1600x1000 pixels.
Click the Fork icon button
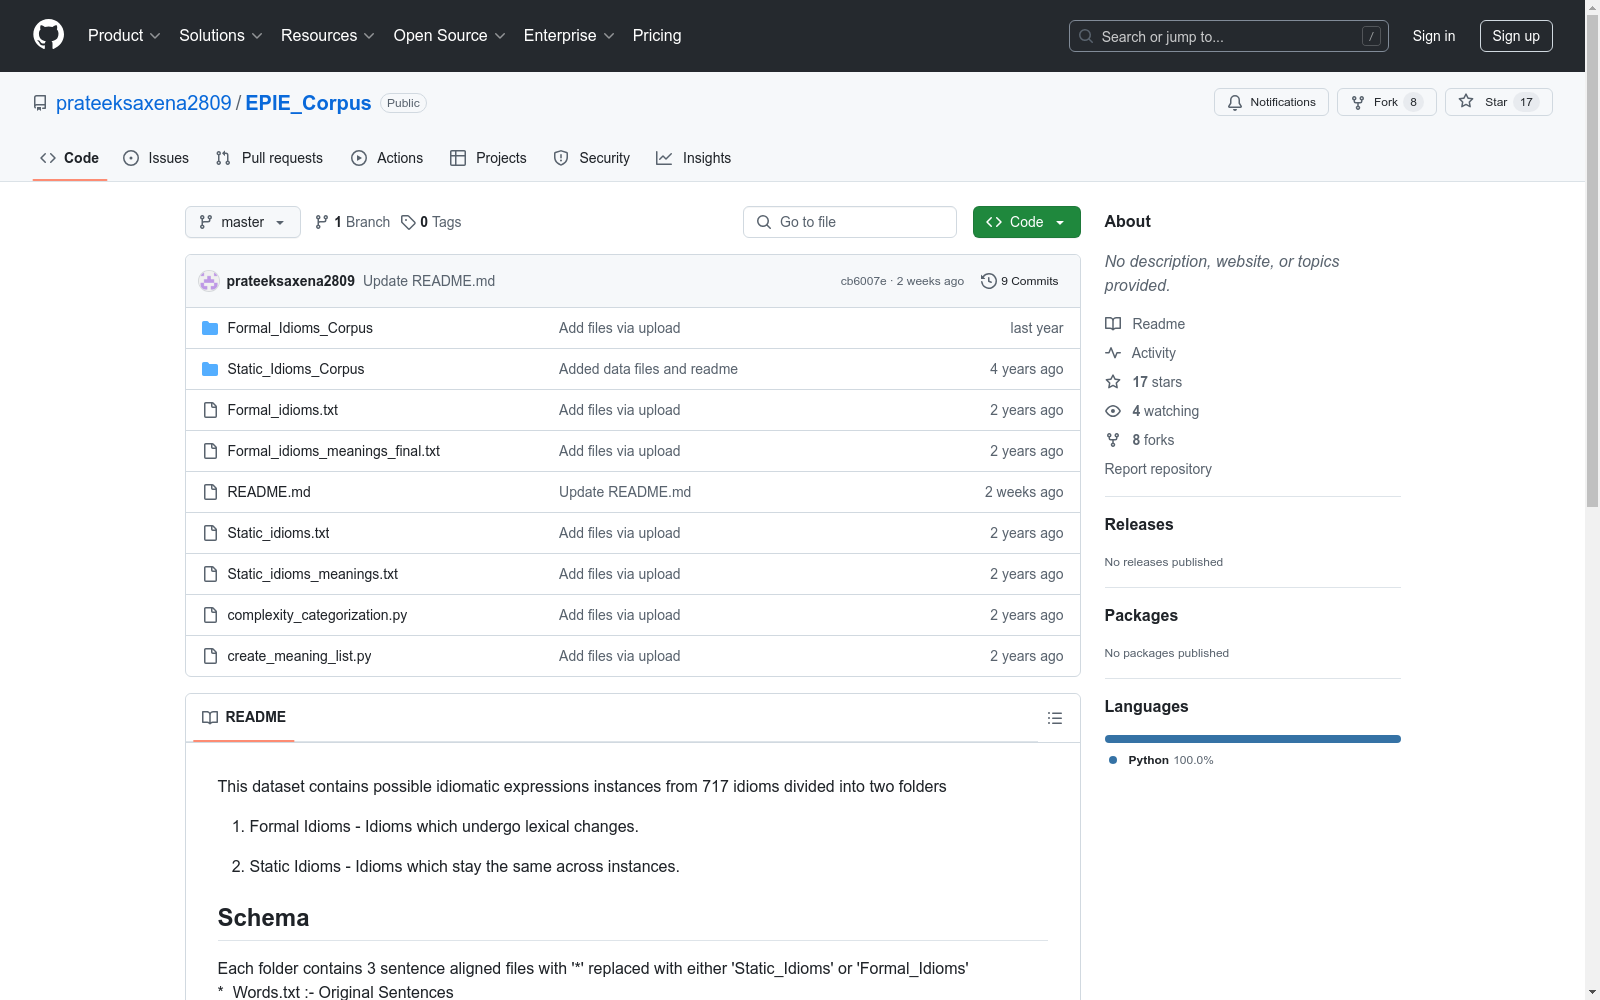pos(1386,102)
